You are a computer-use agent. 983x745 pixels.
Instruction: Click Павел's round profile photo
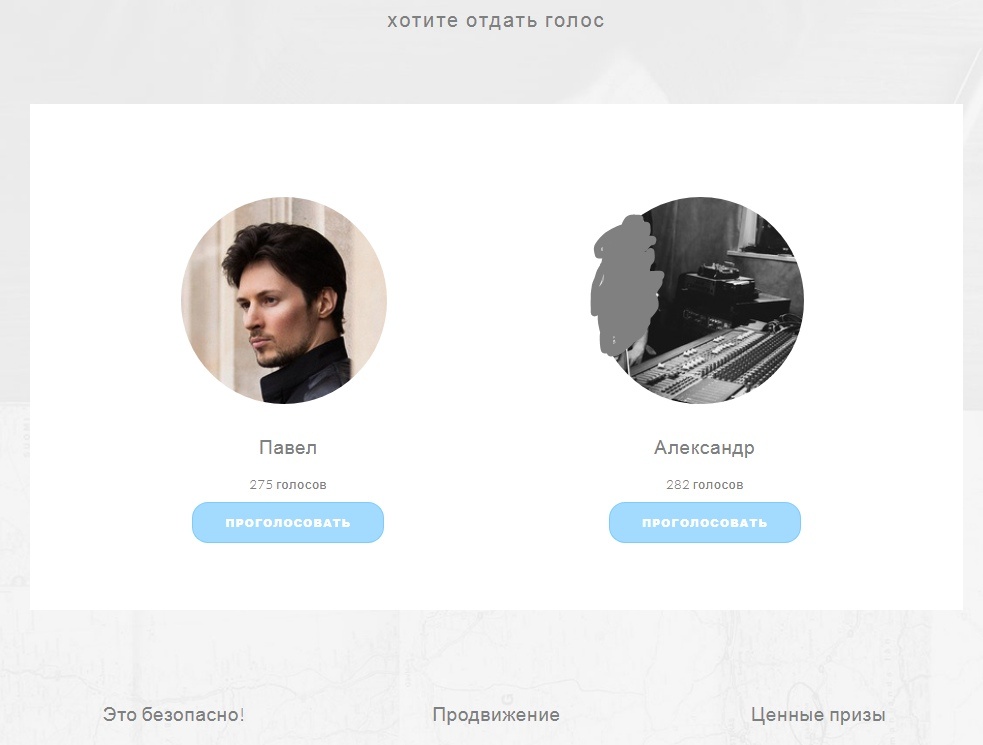point(284,300)
